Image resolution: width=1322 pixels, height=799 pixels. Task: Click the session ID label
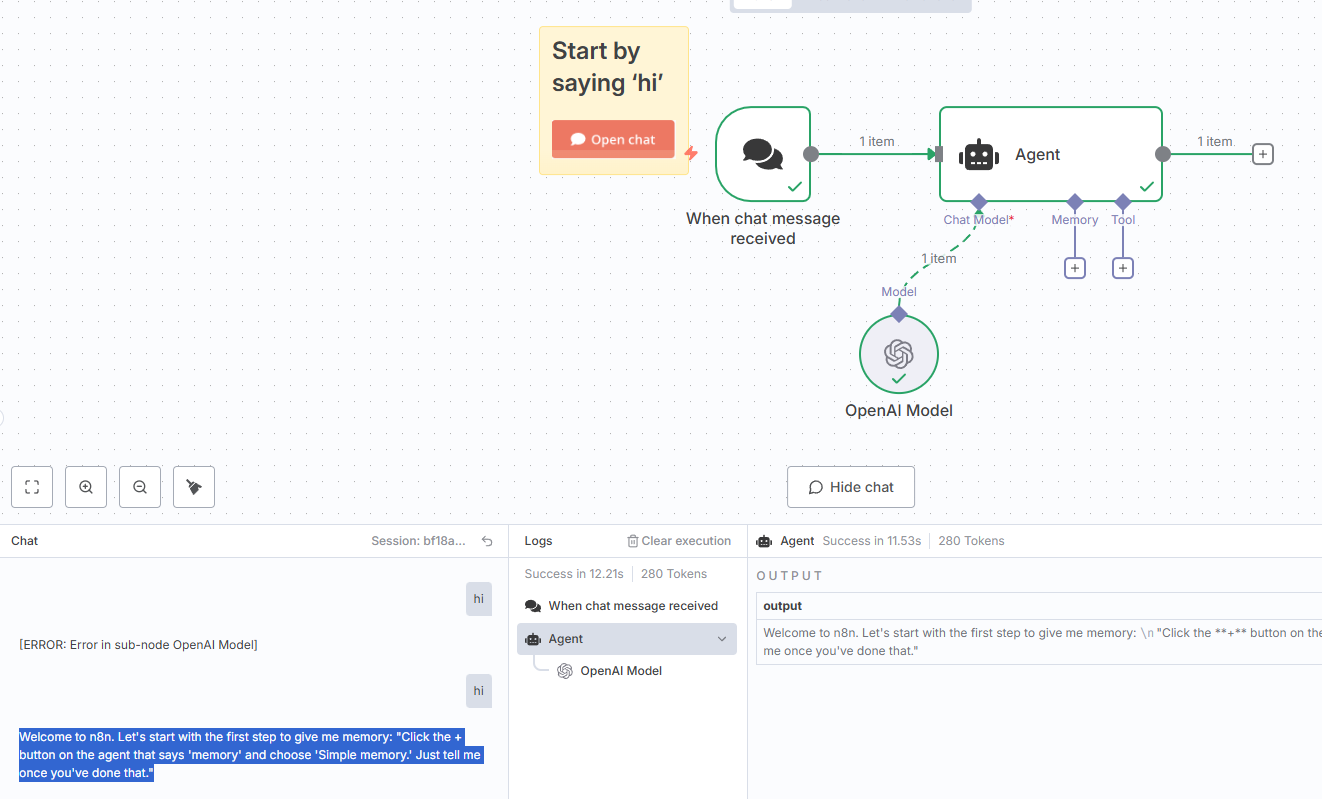point(418,541)
